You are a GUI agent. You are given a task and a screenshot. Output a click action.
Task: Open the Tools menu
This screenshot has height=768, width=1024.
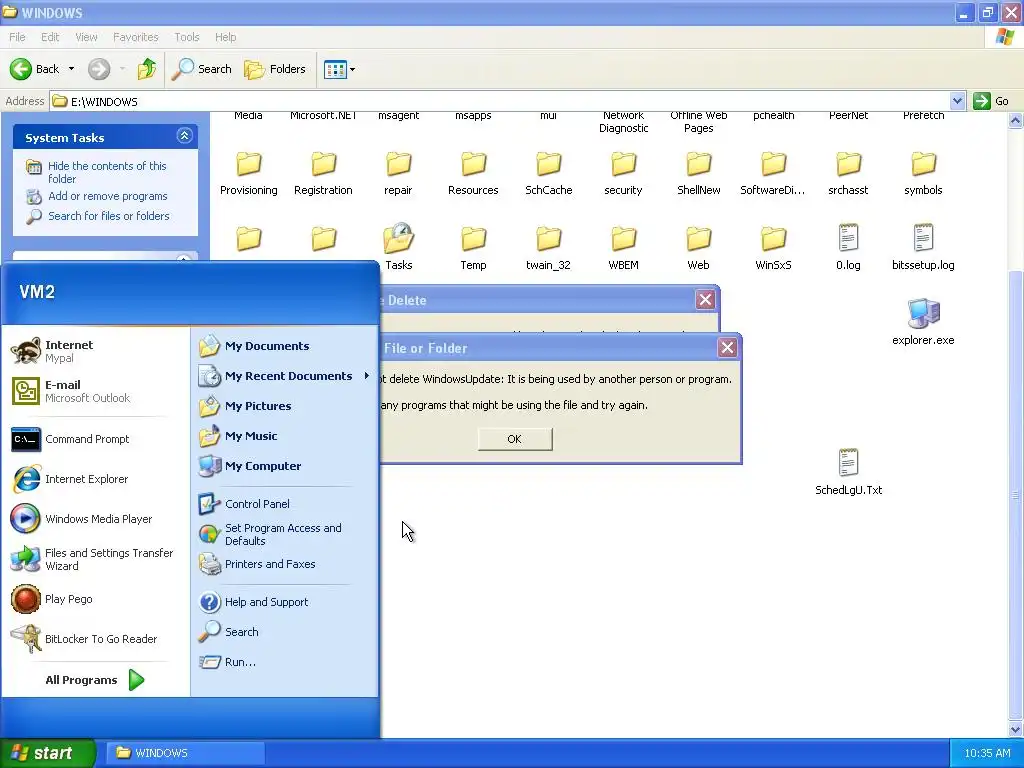point(187,37)
